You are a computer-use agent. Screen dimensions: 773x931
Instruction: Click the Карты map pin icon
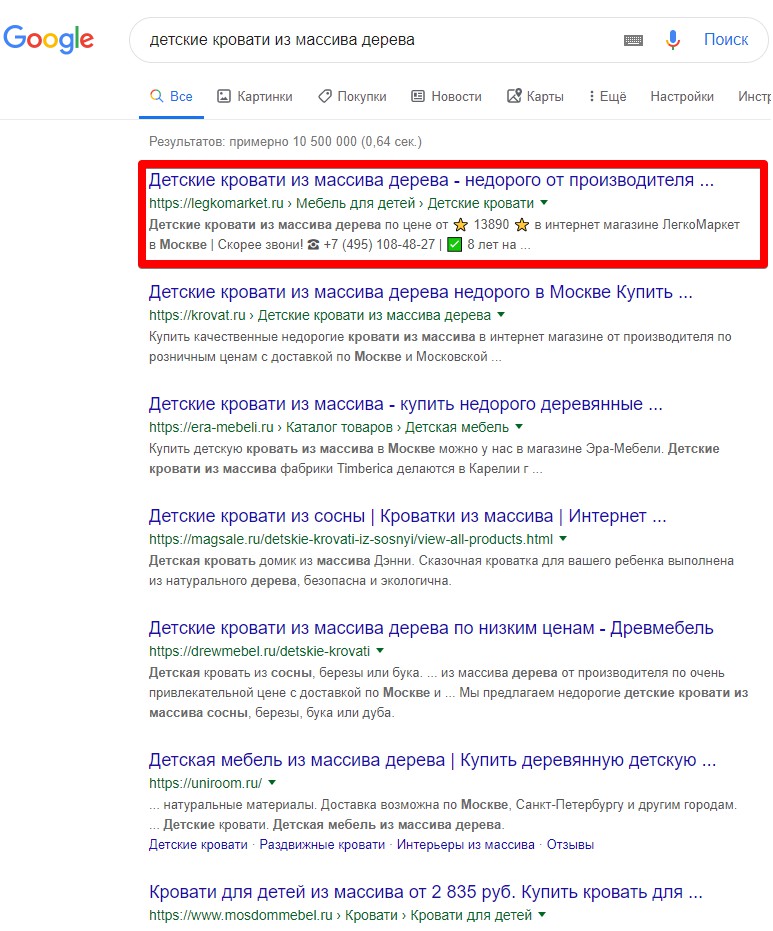pos(514,96)
